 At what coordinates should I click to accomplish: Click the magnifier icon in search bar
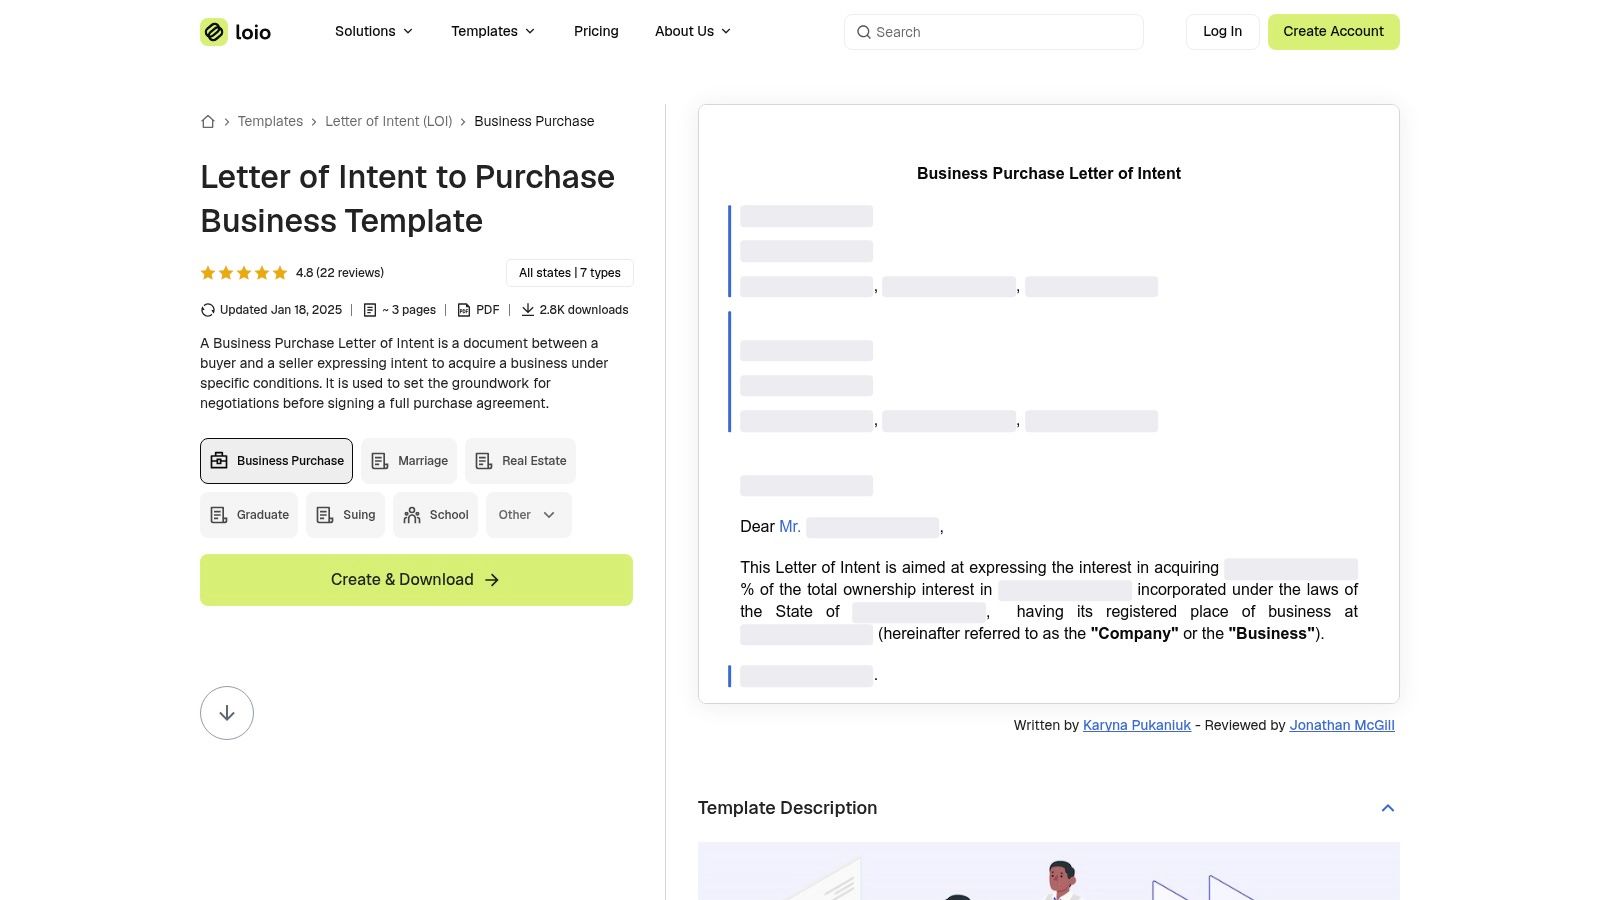[864, 32]
